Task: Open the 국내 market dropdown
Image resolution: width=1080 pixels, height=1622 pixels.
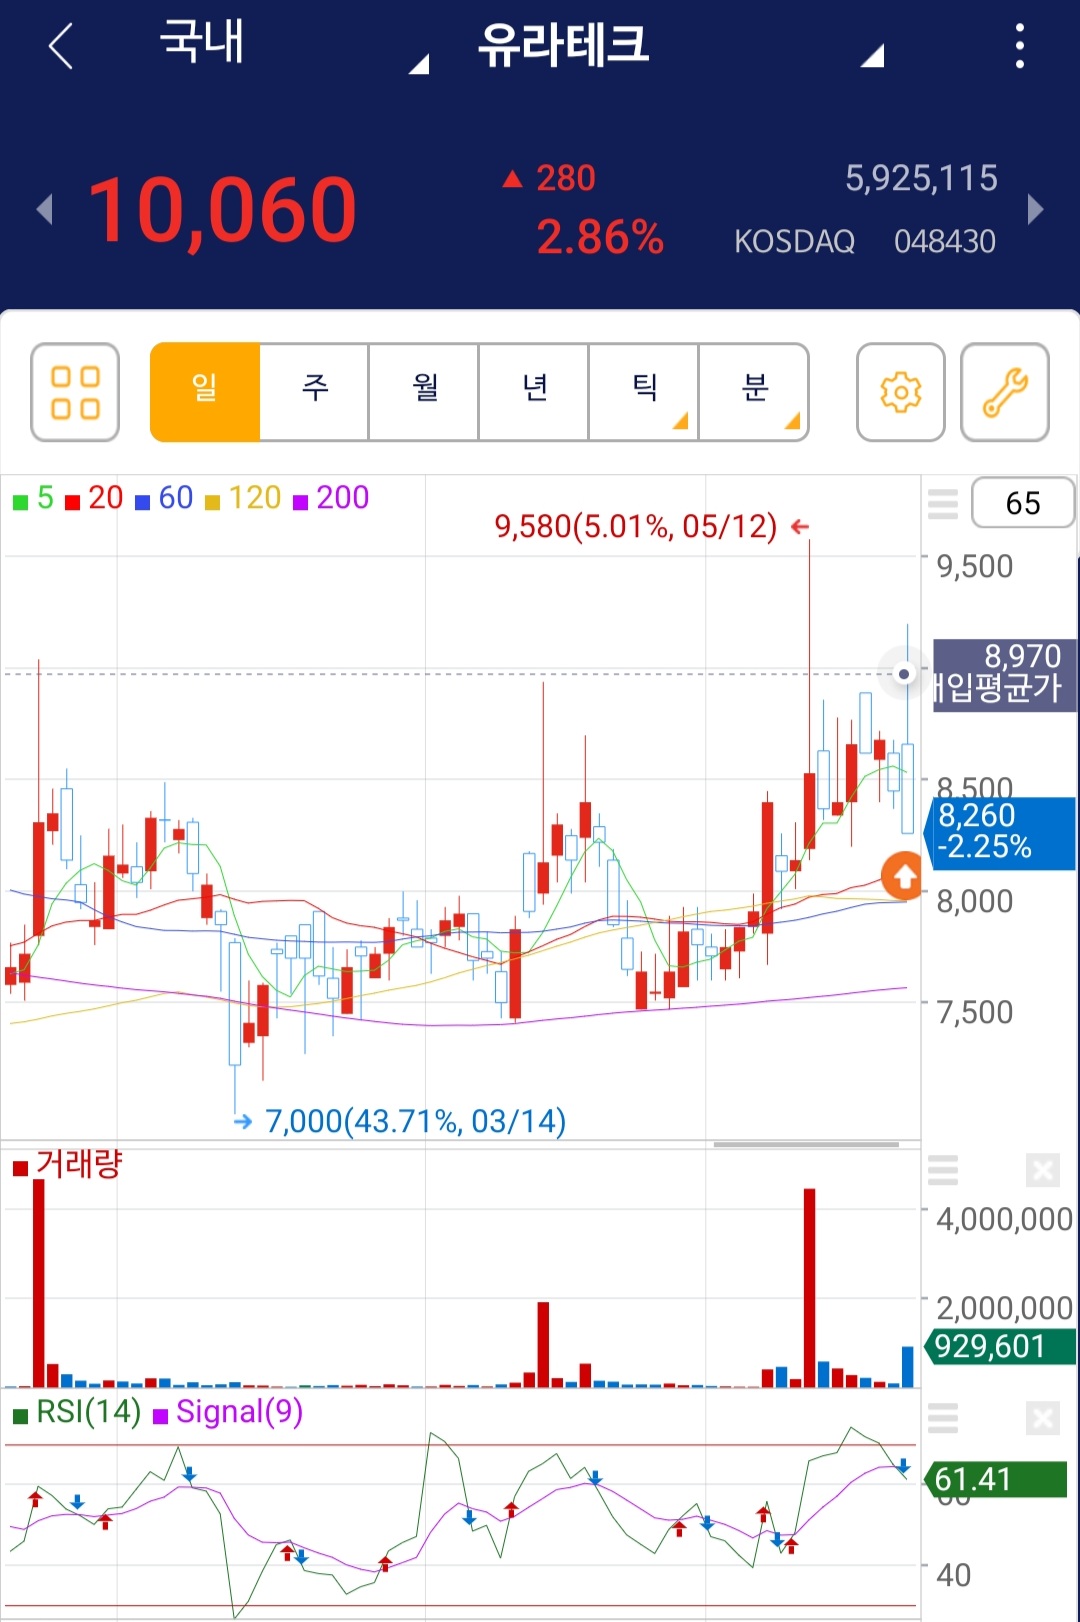Action: 294,46
